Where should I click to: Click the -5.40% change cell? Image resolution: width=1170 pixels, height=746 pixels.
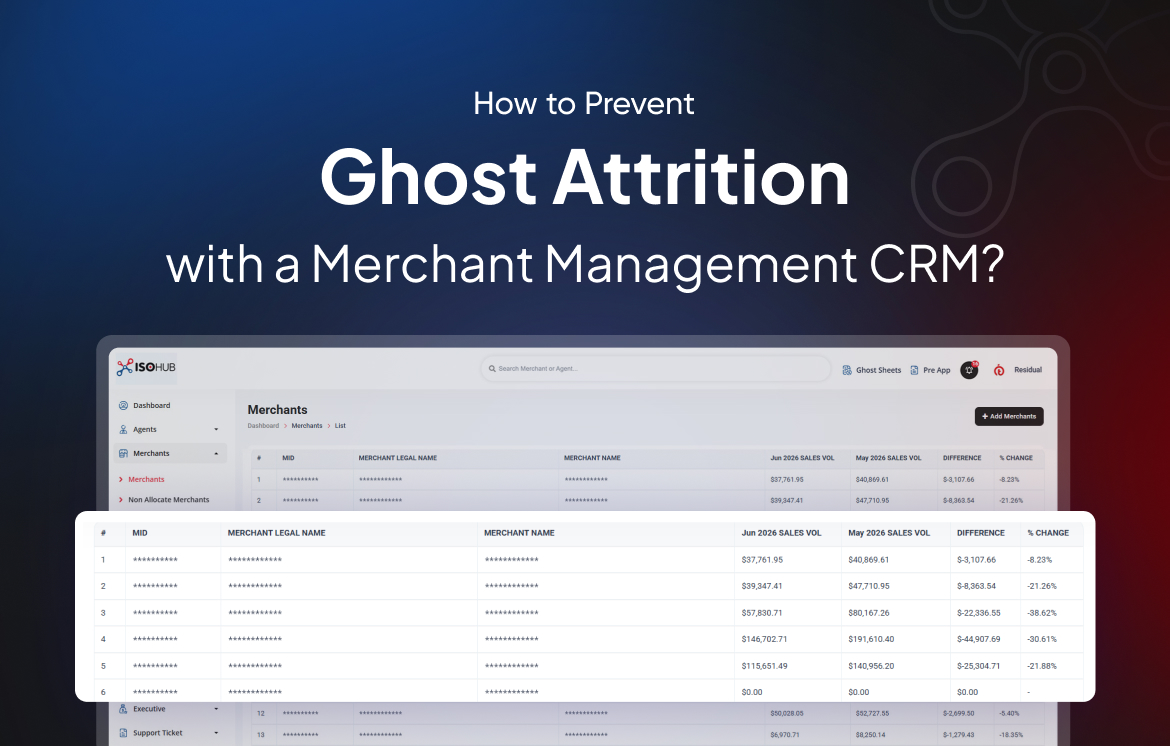click(x=1010, y=713)
